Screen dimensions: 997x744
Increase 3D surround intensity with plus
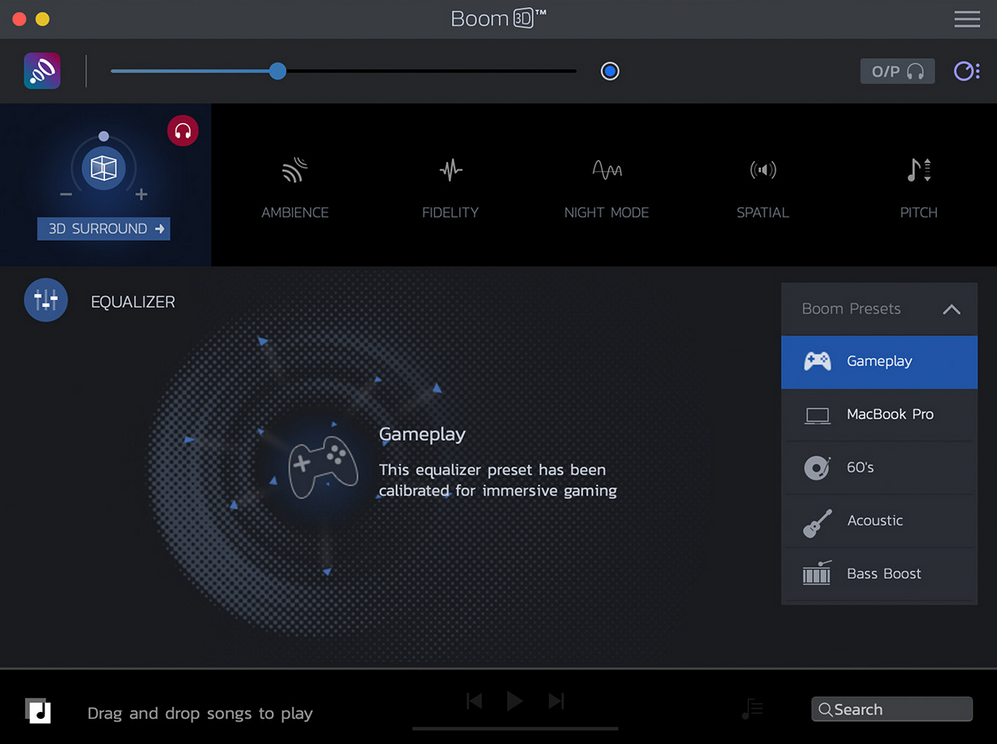(x=141, y=194)
